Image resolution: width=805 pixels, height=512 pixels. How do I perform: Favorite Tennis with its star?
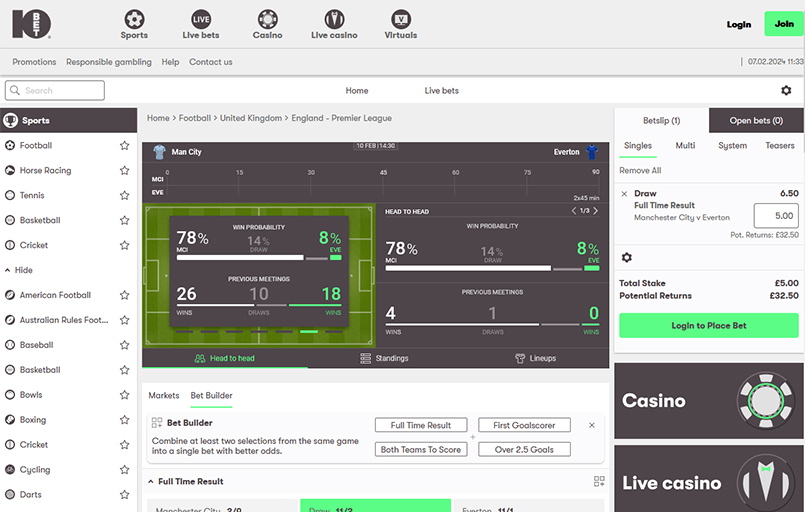click(124, 195)
